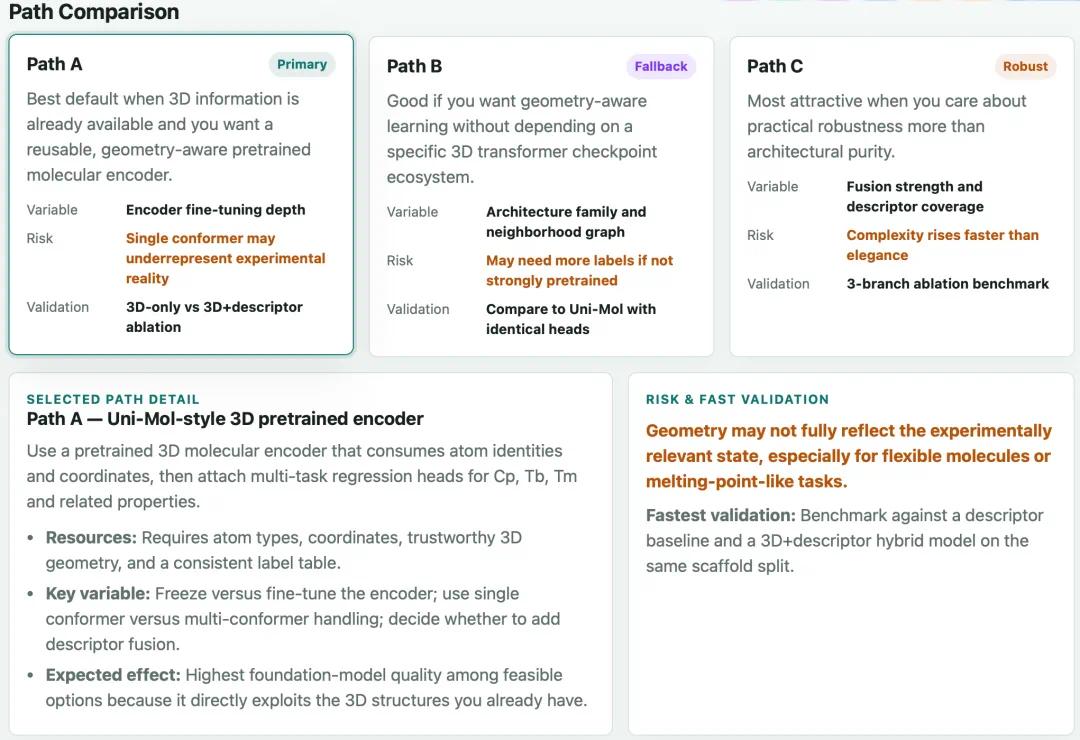Click the Uni-Mol-style 3D pretrained encoder heading

coord(225,418)
